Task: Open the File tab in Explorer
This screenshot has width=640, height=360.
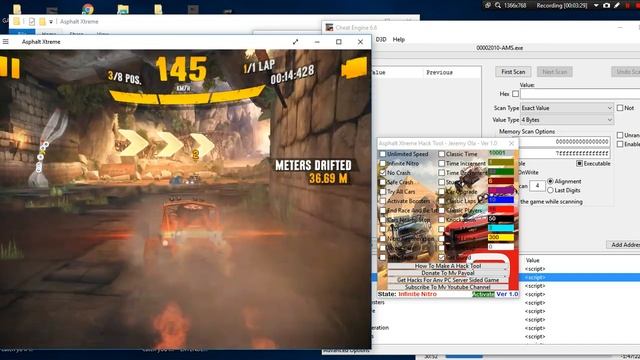Action: point(22,33)
